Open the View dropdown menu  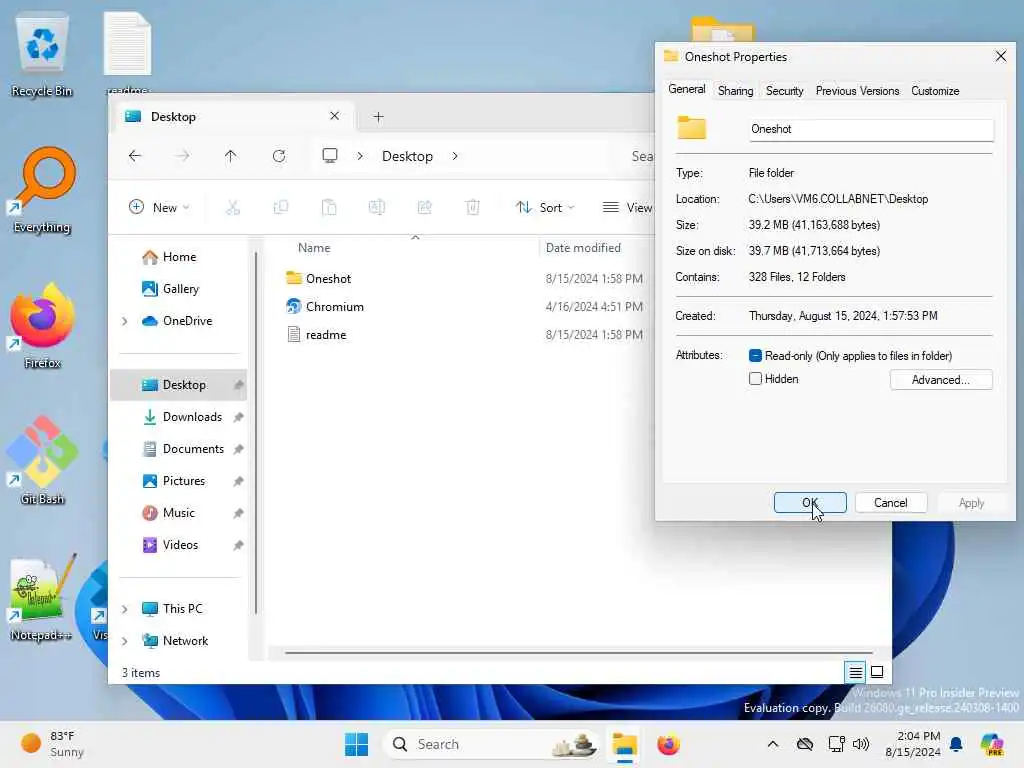627,208
